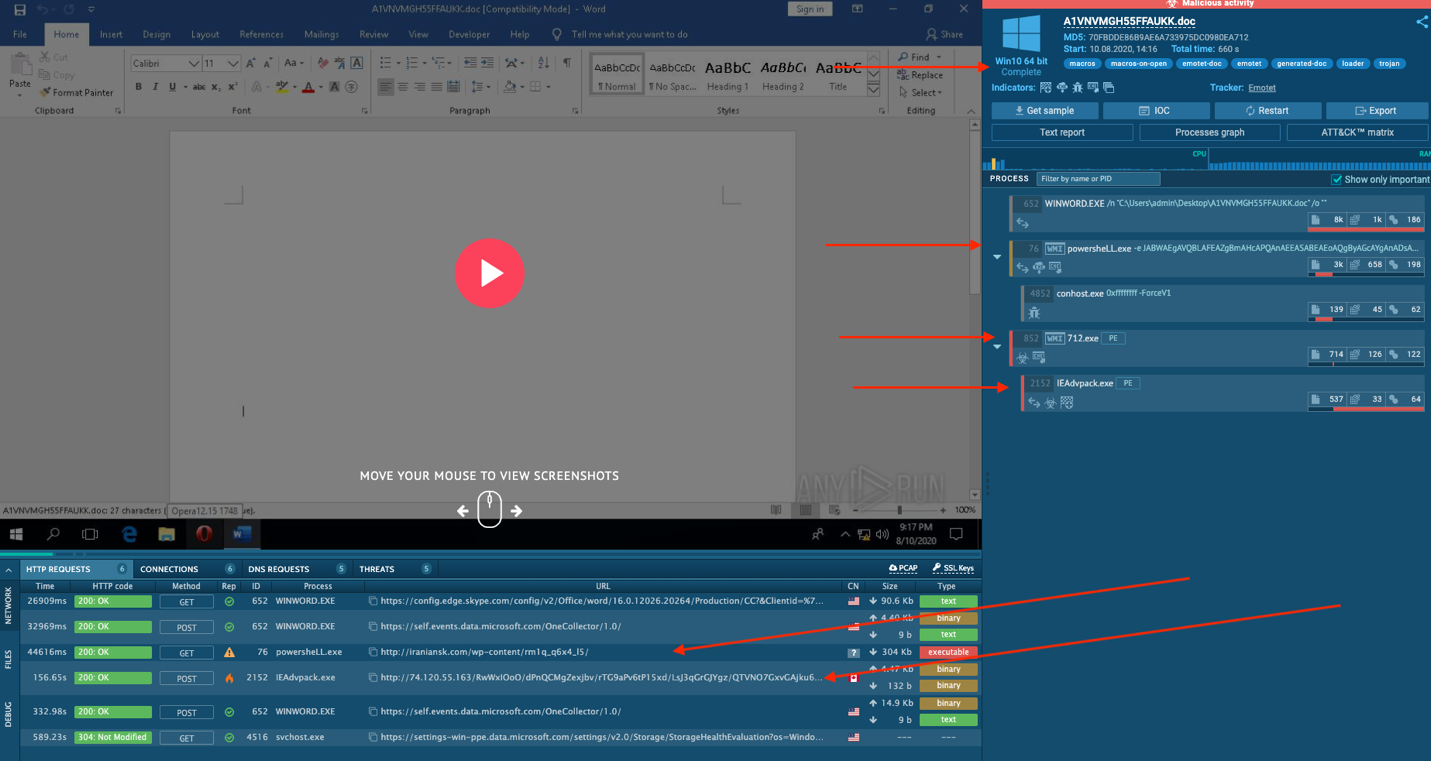Click the Format Painter in Word
The width and height of the screenshot is (1431, 761).
tap(77, 93)
